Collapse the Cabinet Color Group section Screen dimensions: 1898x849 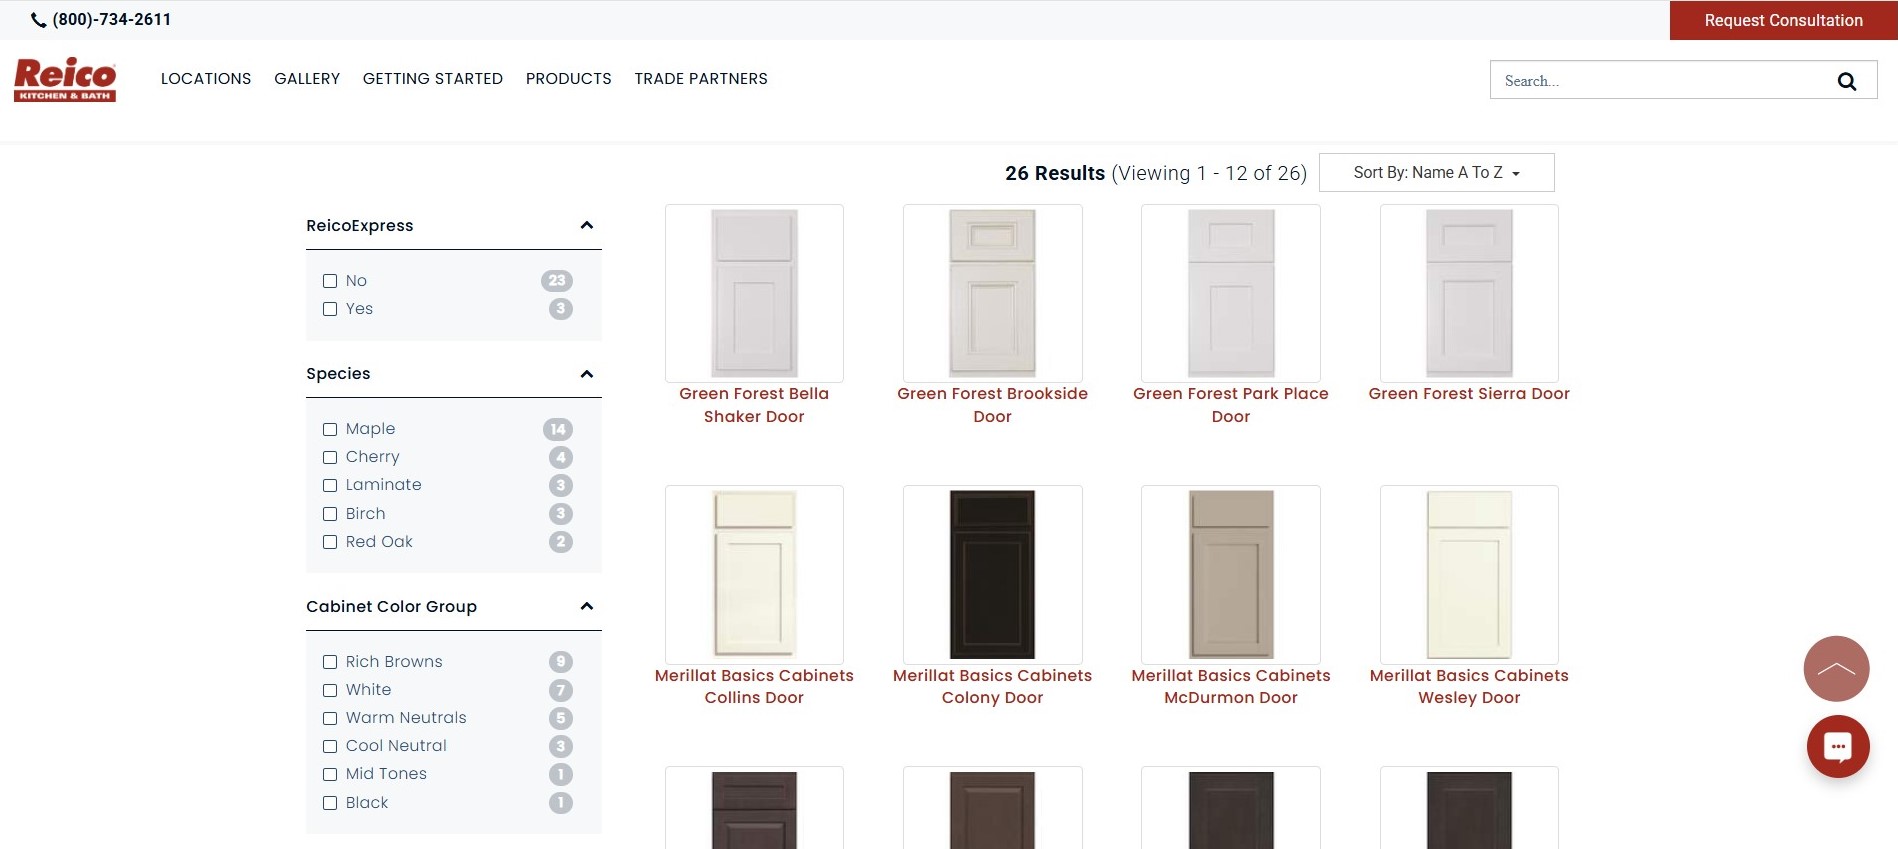click(587, 606)
